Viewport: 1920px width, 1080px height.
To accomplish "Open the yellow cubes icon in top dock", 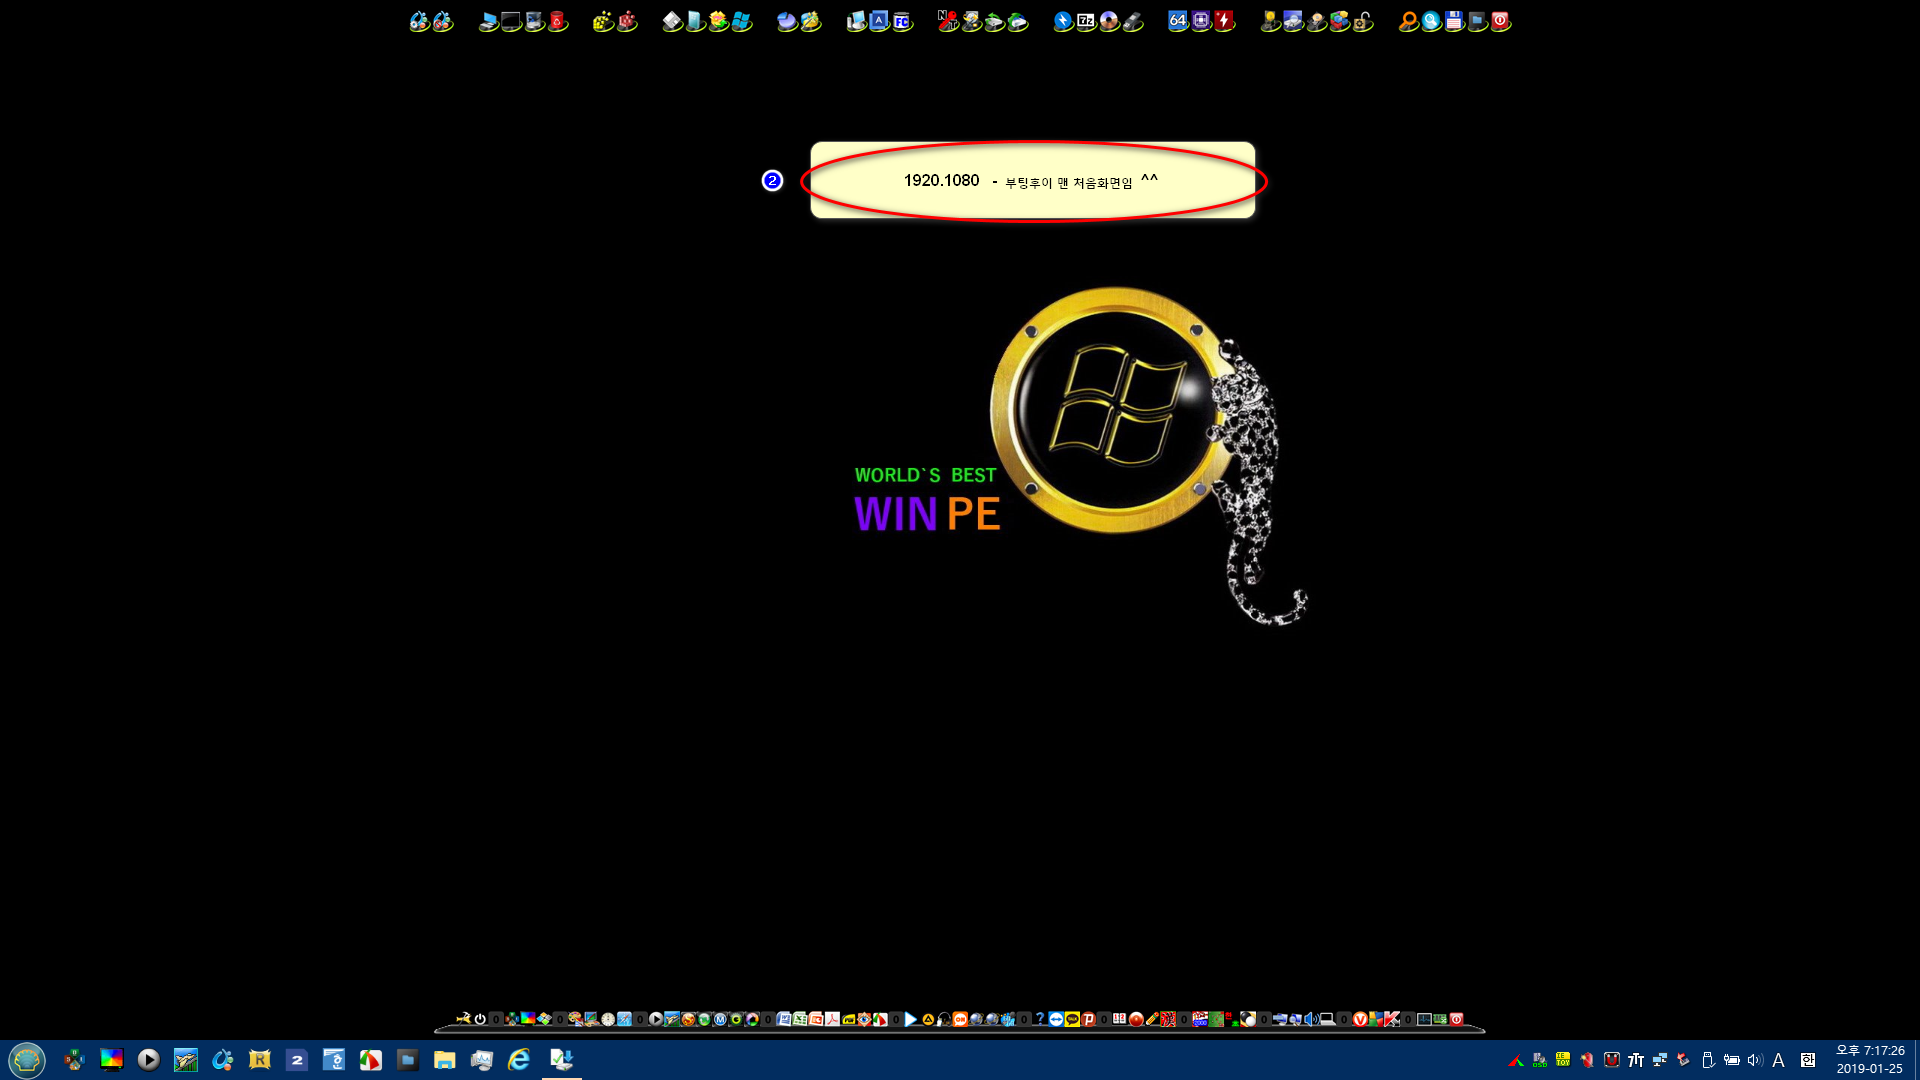I will click(x=603, y=21).
